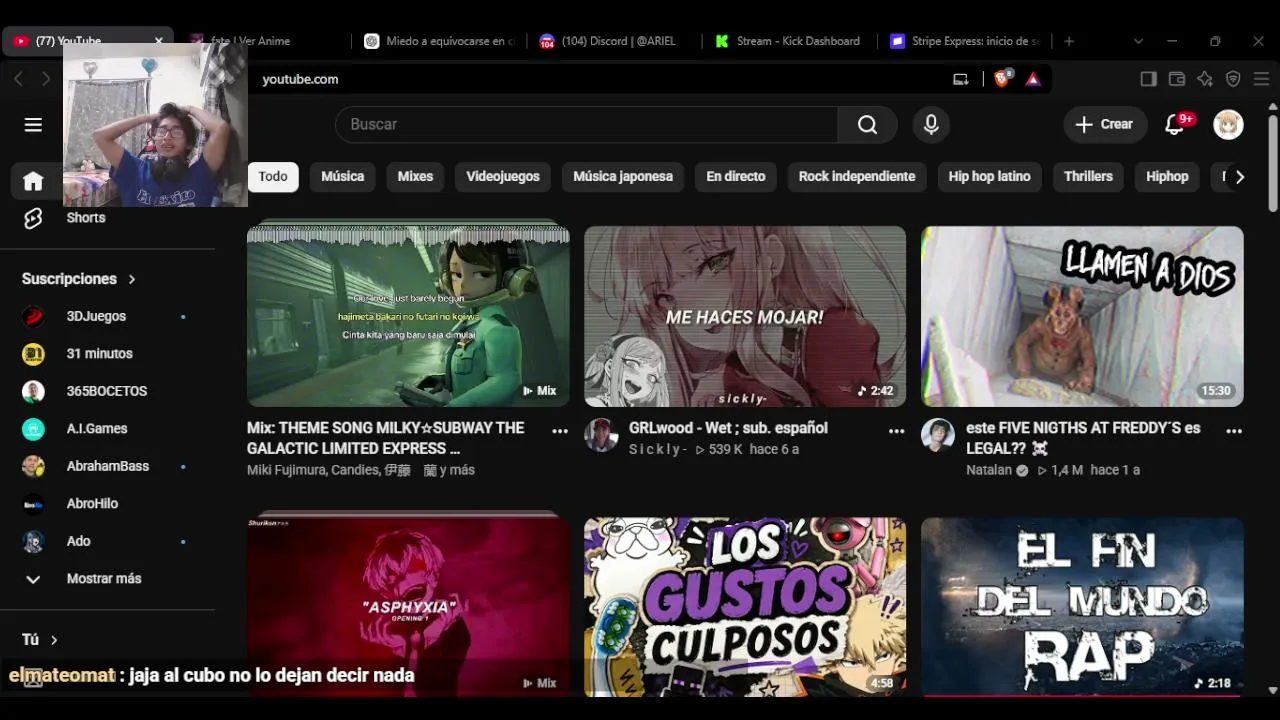Open the 3DJuegos channel avatar
The width and height of the screenshot is (1280, 720).
tap(33, 316)
